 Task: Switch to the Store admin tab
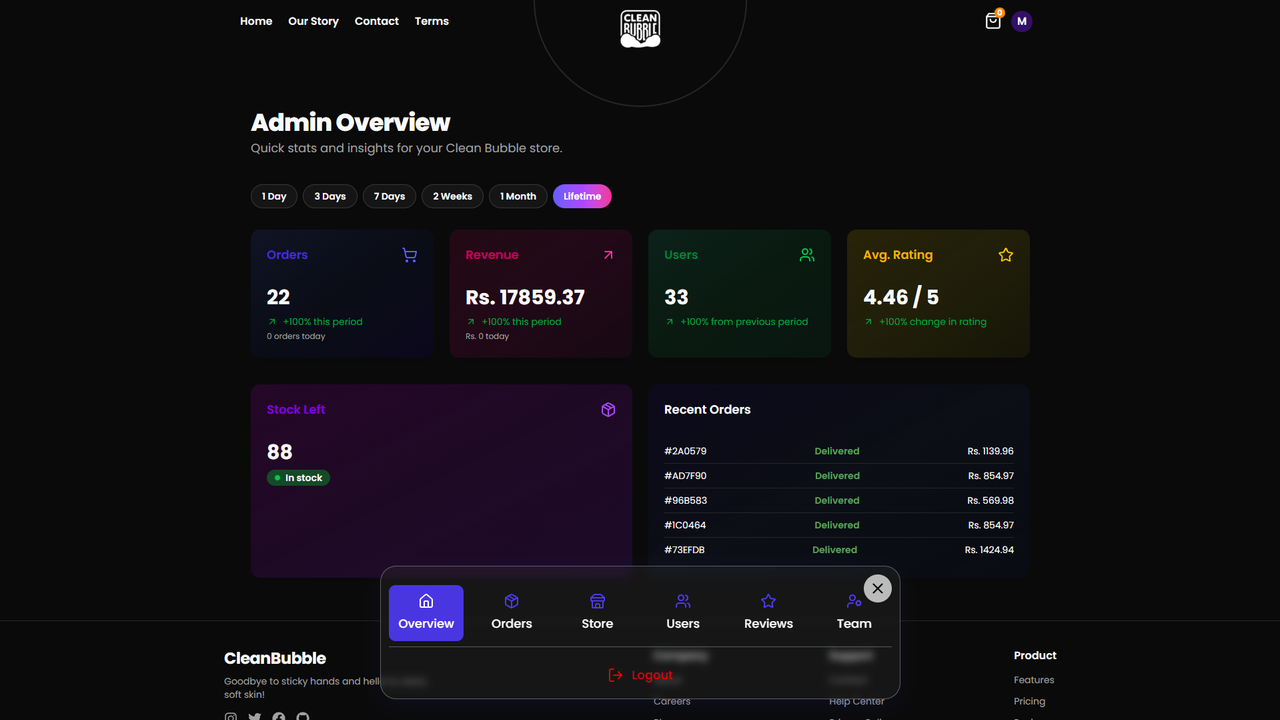pyautogui.click(x=597, y=613)
